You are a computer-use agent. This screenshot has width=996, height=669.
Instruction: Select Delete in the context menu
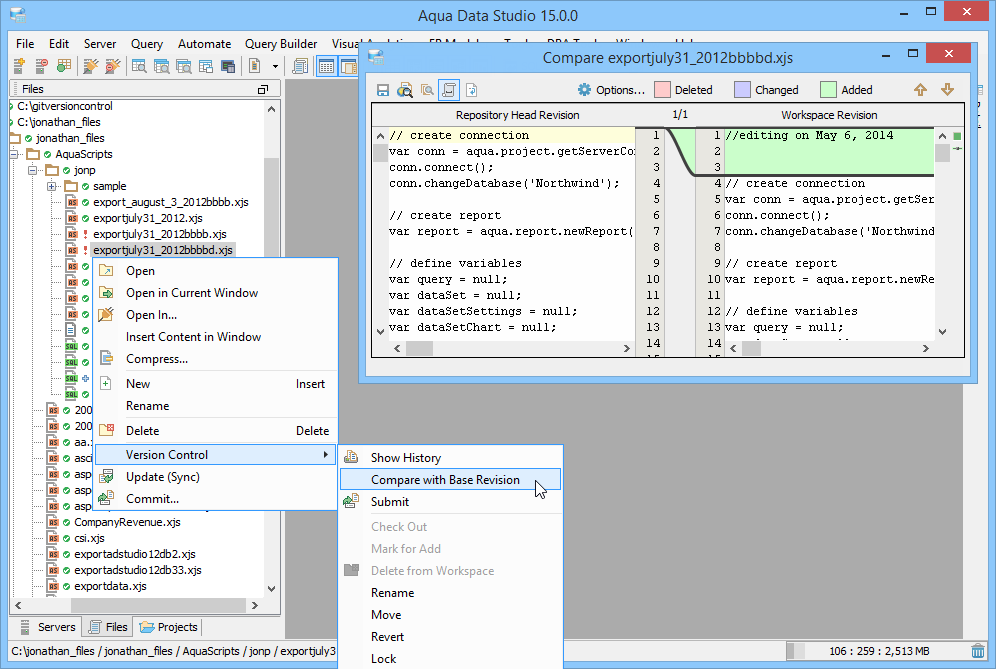(x=216, y=431)
